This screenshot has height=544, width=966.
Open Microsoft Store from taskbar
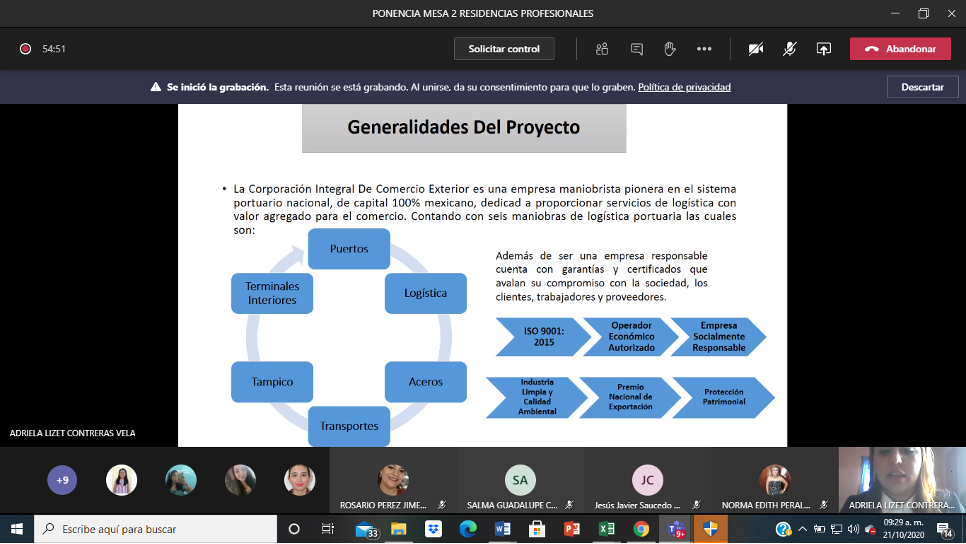click(537, 529)
